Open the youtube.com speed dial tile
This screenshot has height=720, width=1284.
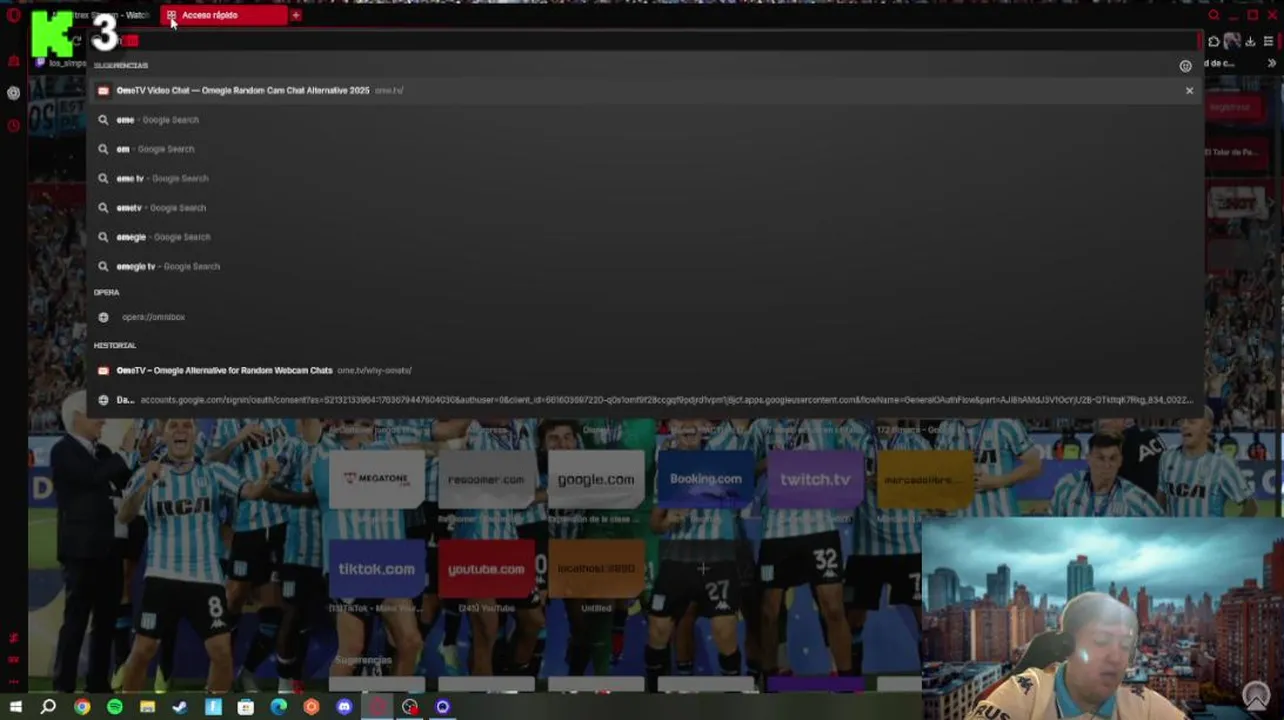click(x=486, y=568)
